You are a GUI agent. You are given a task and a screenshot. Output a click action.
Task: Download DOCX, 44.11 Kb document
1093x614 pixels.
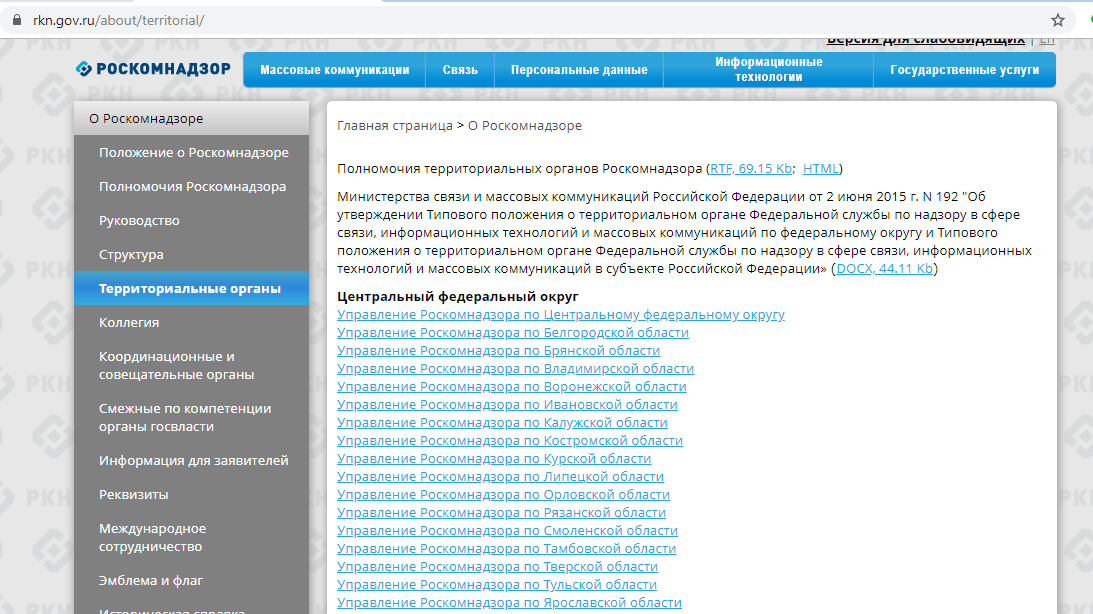884,268
